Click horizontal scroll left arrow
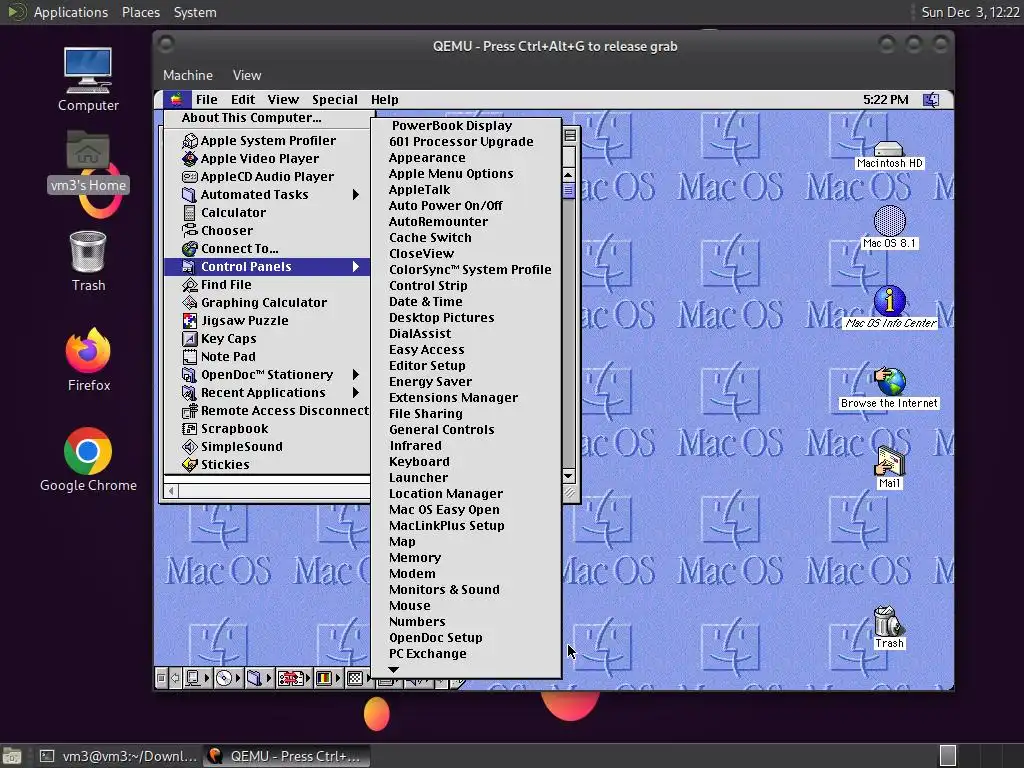This screenshot has height=768, width=1024. (171, 490)
